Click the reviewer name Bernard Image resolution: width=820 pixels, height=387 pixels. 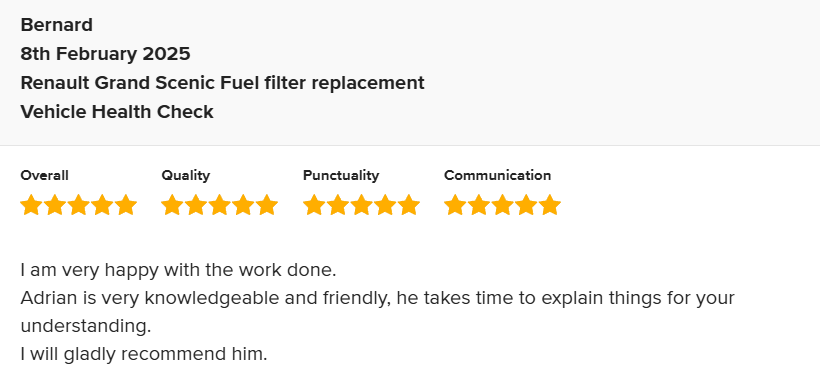[x=56, y=25]
